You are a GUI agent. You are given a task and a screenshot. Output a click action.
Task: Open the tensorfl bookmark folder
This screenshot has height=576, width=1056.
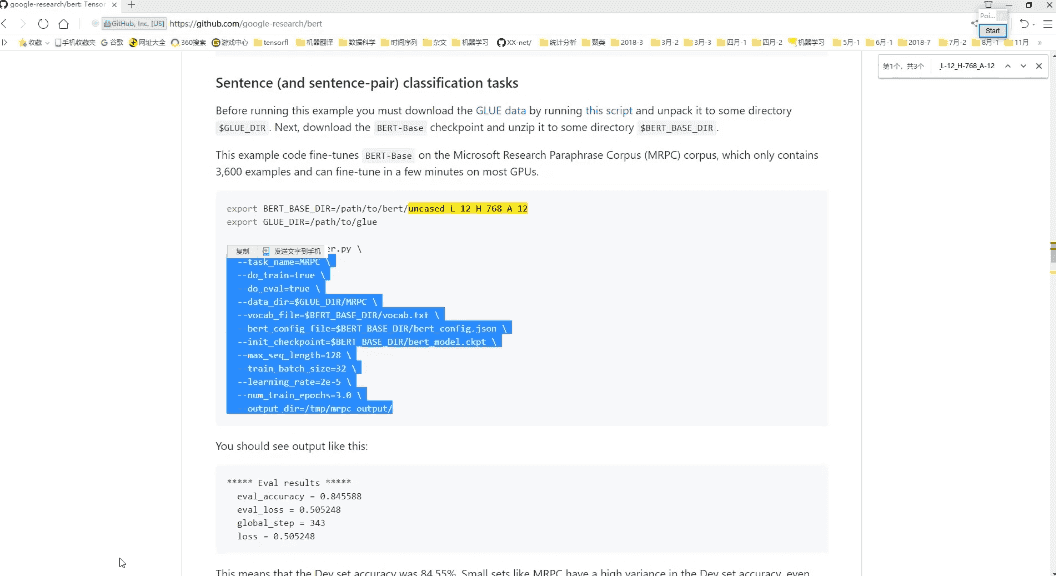point(270,43)
